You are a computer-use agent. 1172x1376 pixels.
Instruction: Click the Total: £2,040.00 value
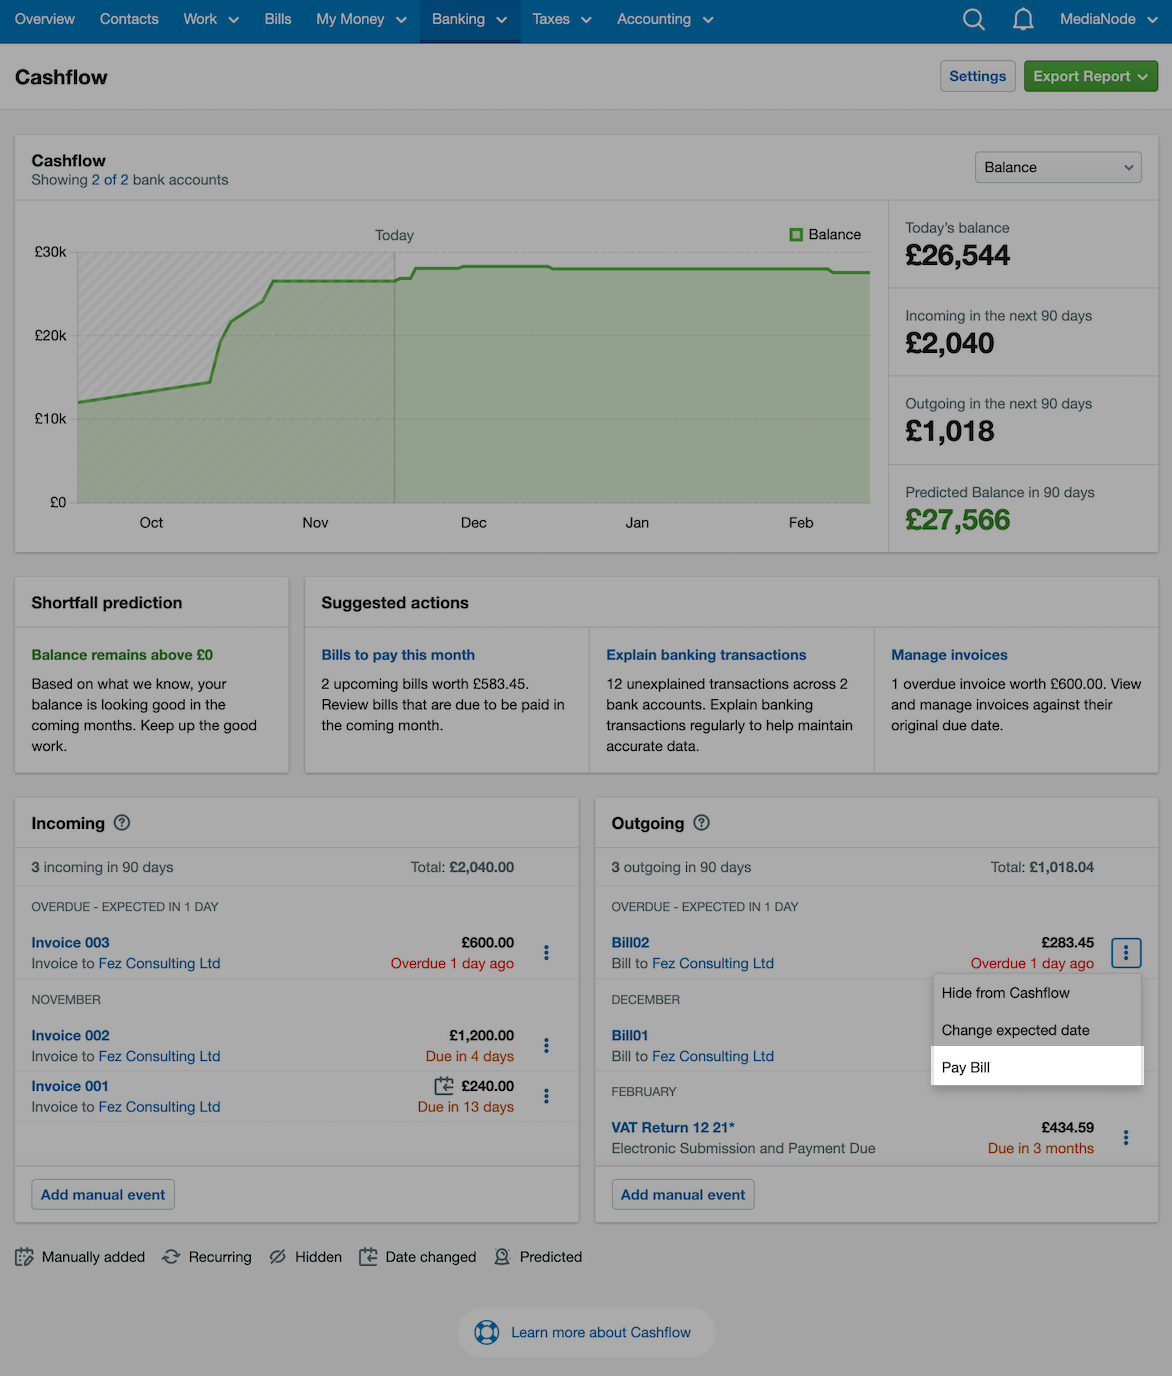click(x=462, y=868)
